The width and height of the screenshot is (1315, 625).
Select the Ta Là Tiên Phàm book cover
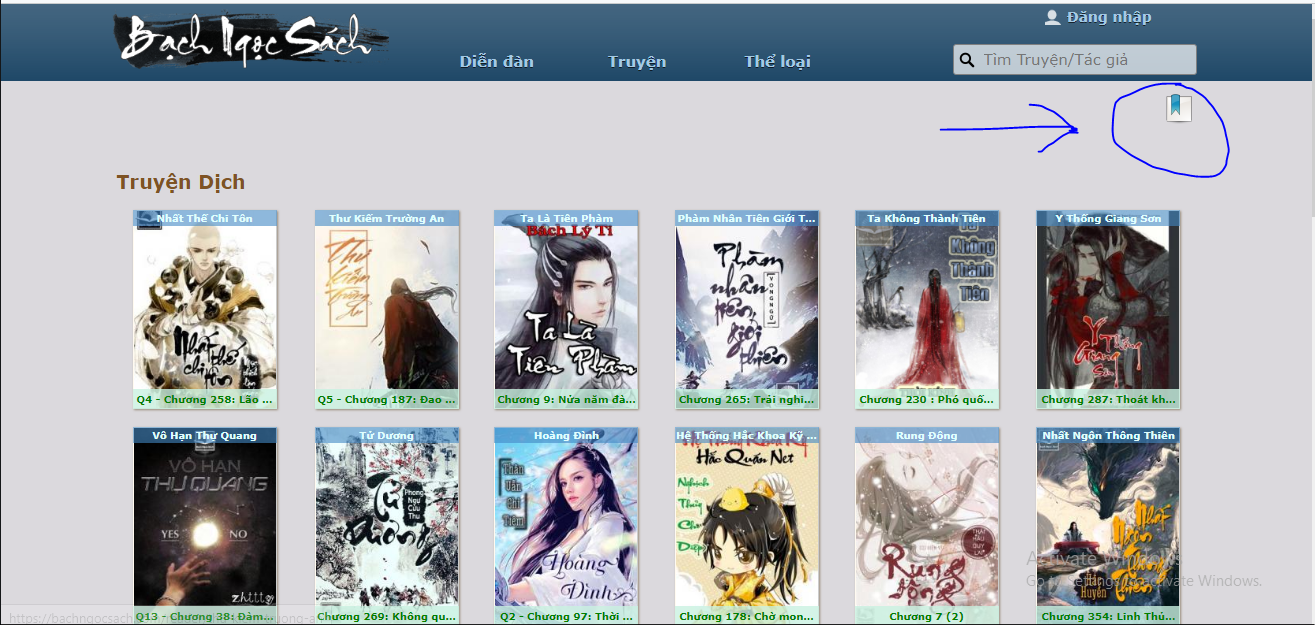click(566, 308)
